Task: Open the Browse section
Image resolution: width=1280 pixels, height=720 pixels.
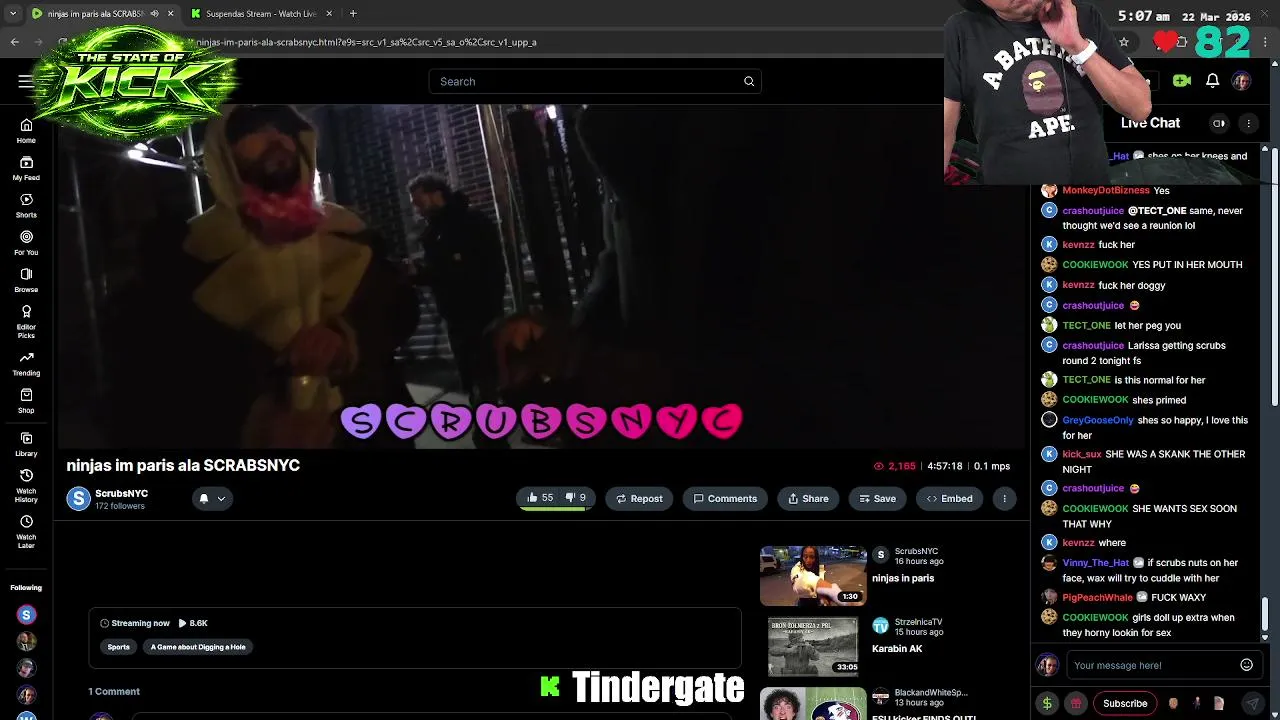Action: click(26, 280)
